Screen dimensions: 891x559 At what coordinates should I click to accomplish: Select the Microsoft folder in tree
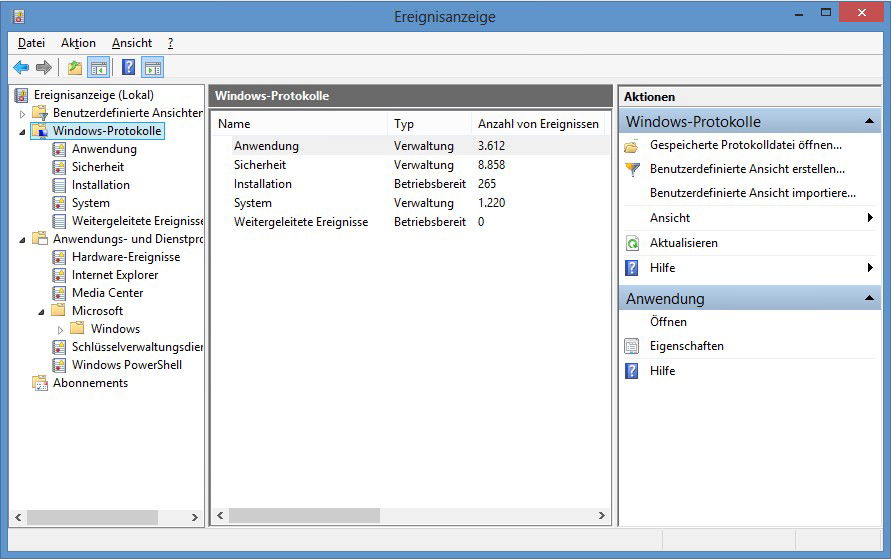pyautogui.click(x=97, y=311)
